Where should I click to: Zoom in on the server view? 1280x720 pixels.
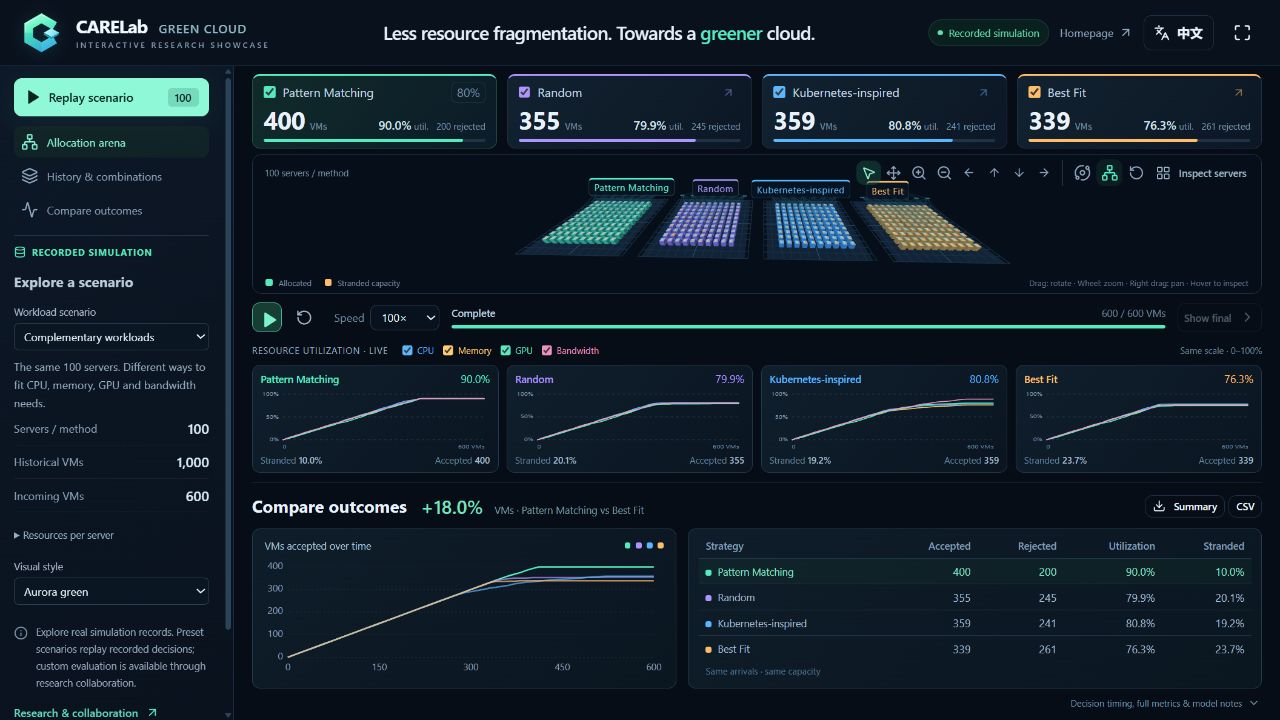[x=919, y=173]
